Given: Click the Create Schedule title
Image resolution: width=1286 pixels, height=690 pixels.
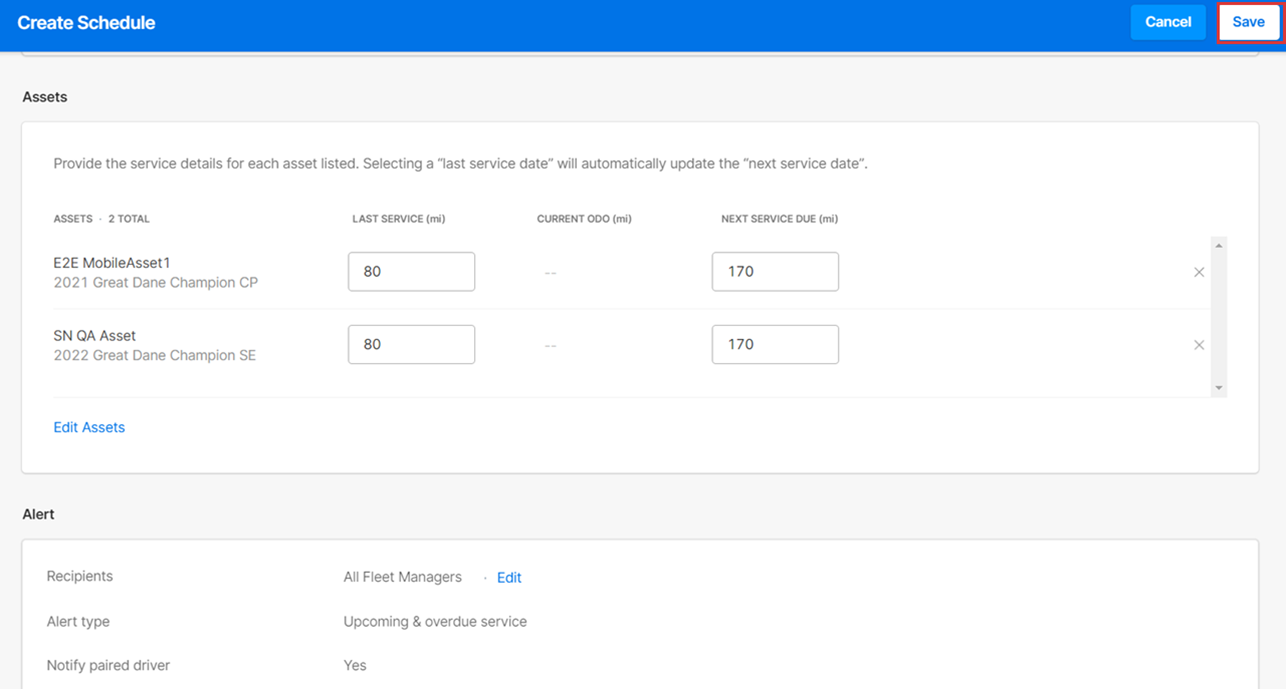Looking at the screenshot, I should coord(86,23).
